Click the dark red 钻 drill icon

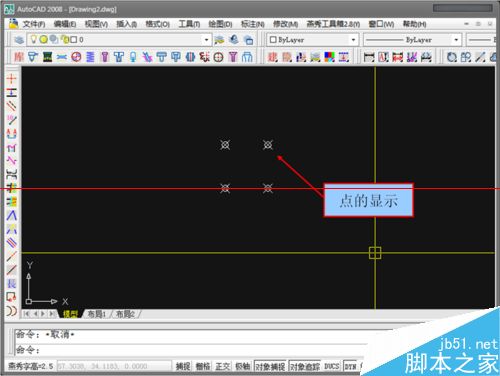(x=204, y=57)
